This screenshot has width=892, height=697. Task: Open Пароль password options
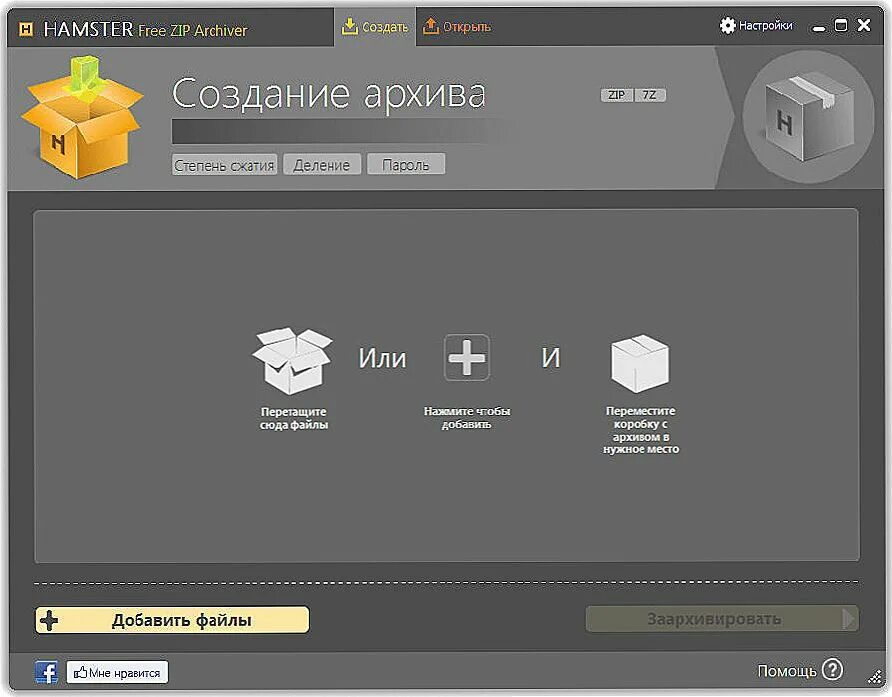(406, 164)
